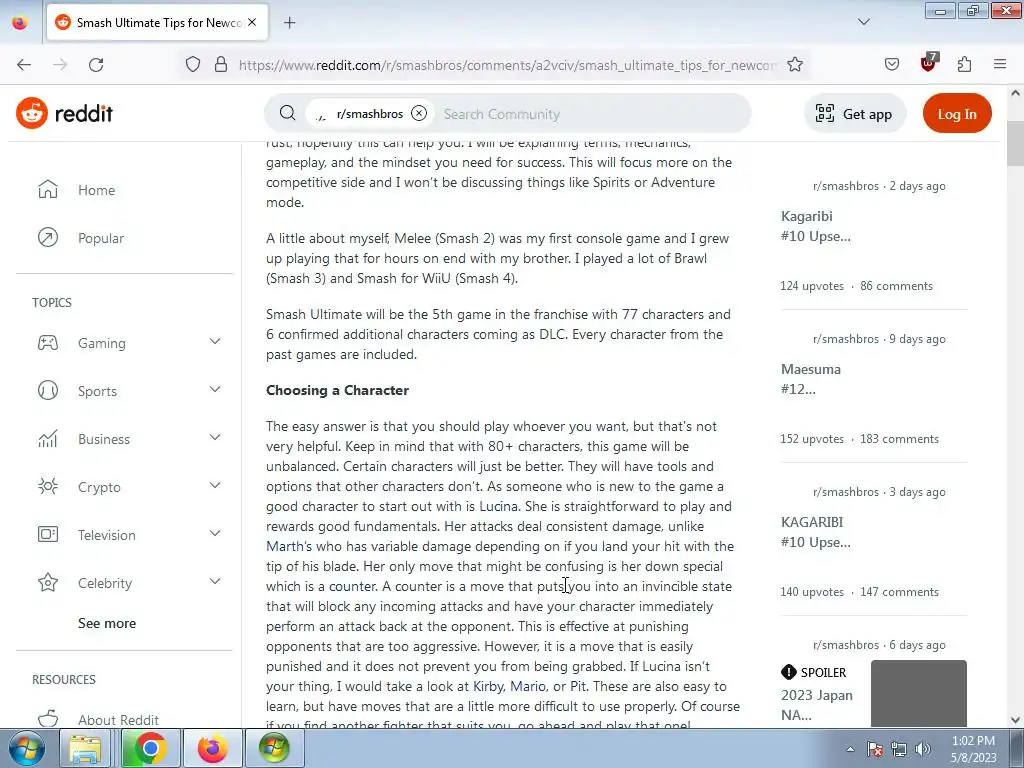Save page to Pocket
Screen dimensions: 1024x768
pyautogui.click(x=892, y=65)
